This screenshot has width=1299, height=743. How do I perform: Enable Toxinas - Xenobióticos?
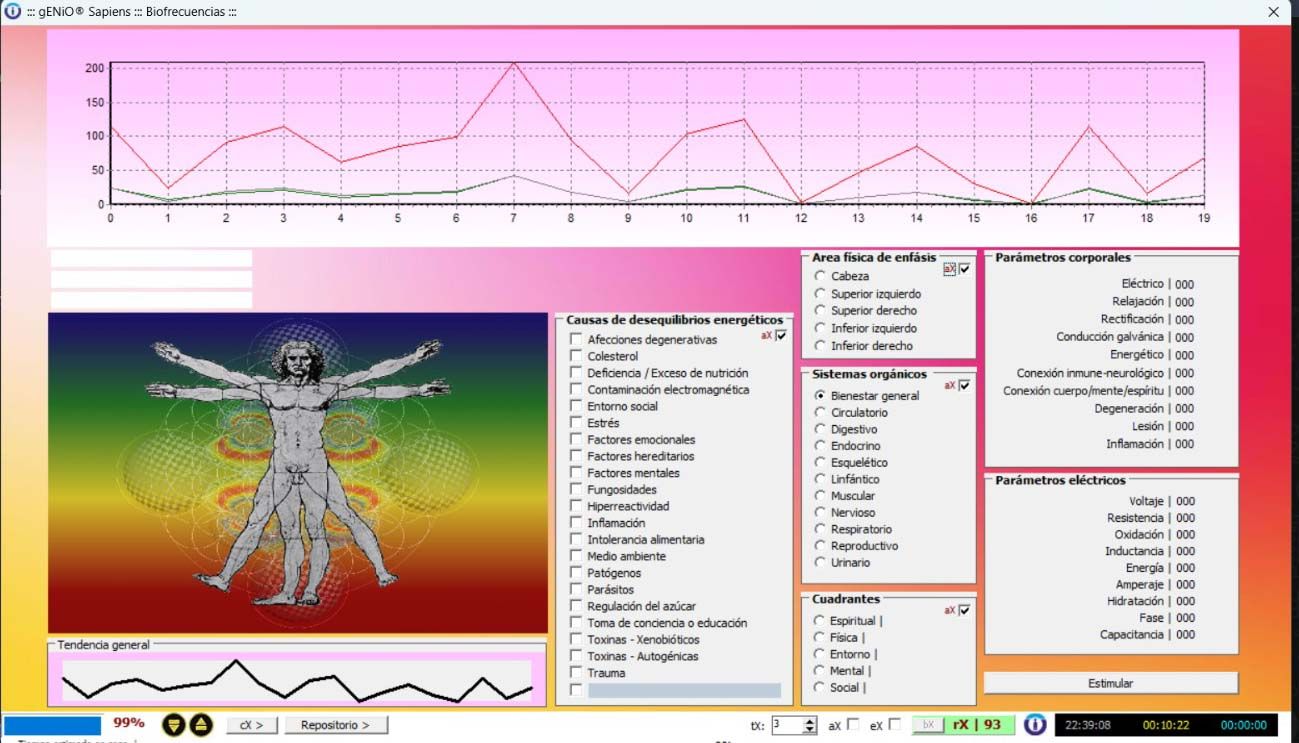(577, 640)
